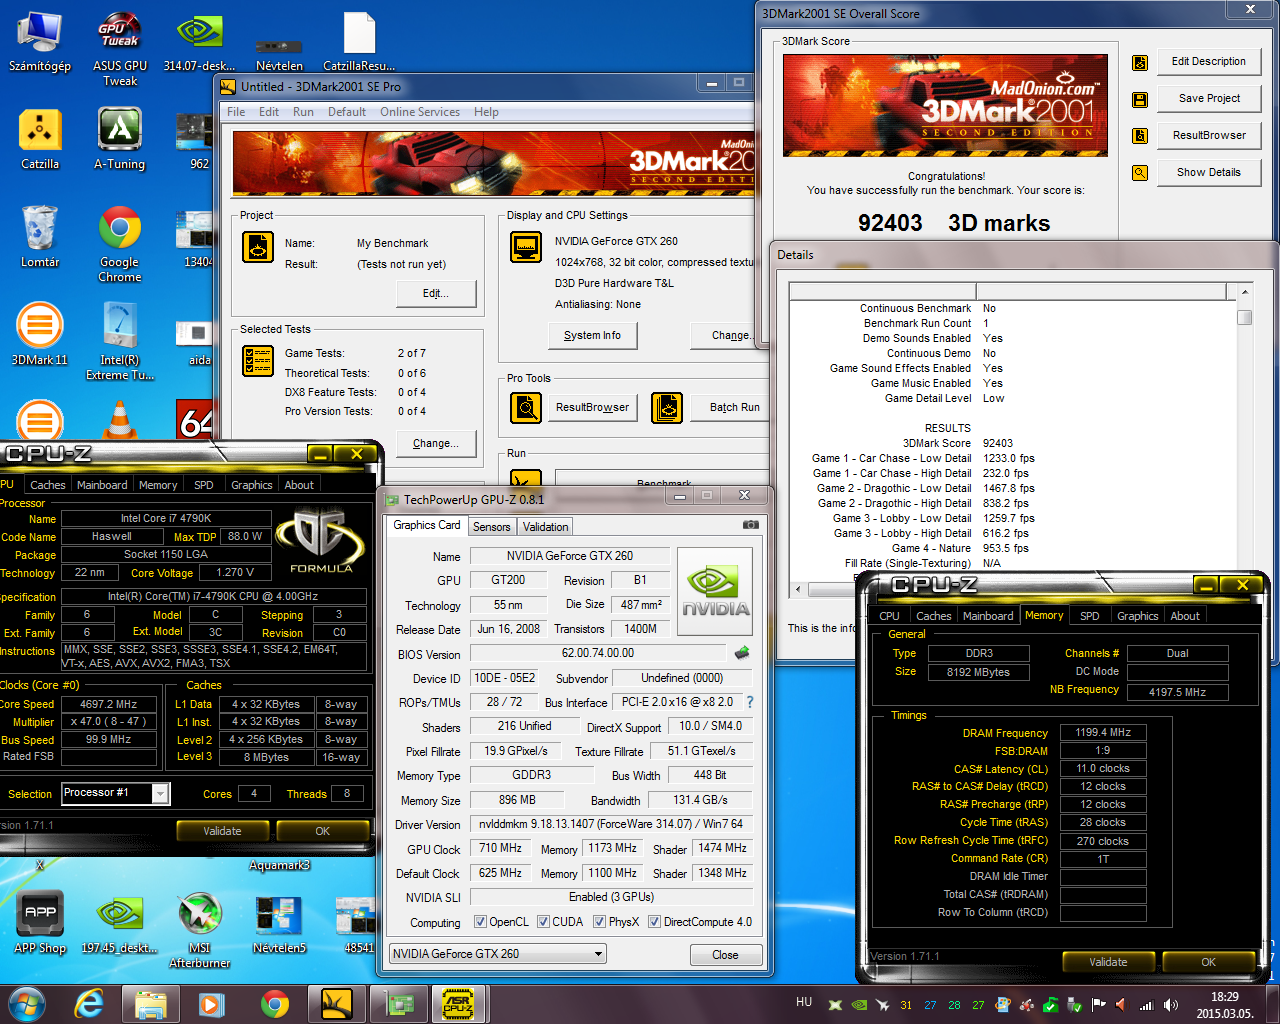Click the Project icon in 3DMark2001
The height and width of the screenshot is (1024, 1280).
tap(258, 247)
